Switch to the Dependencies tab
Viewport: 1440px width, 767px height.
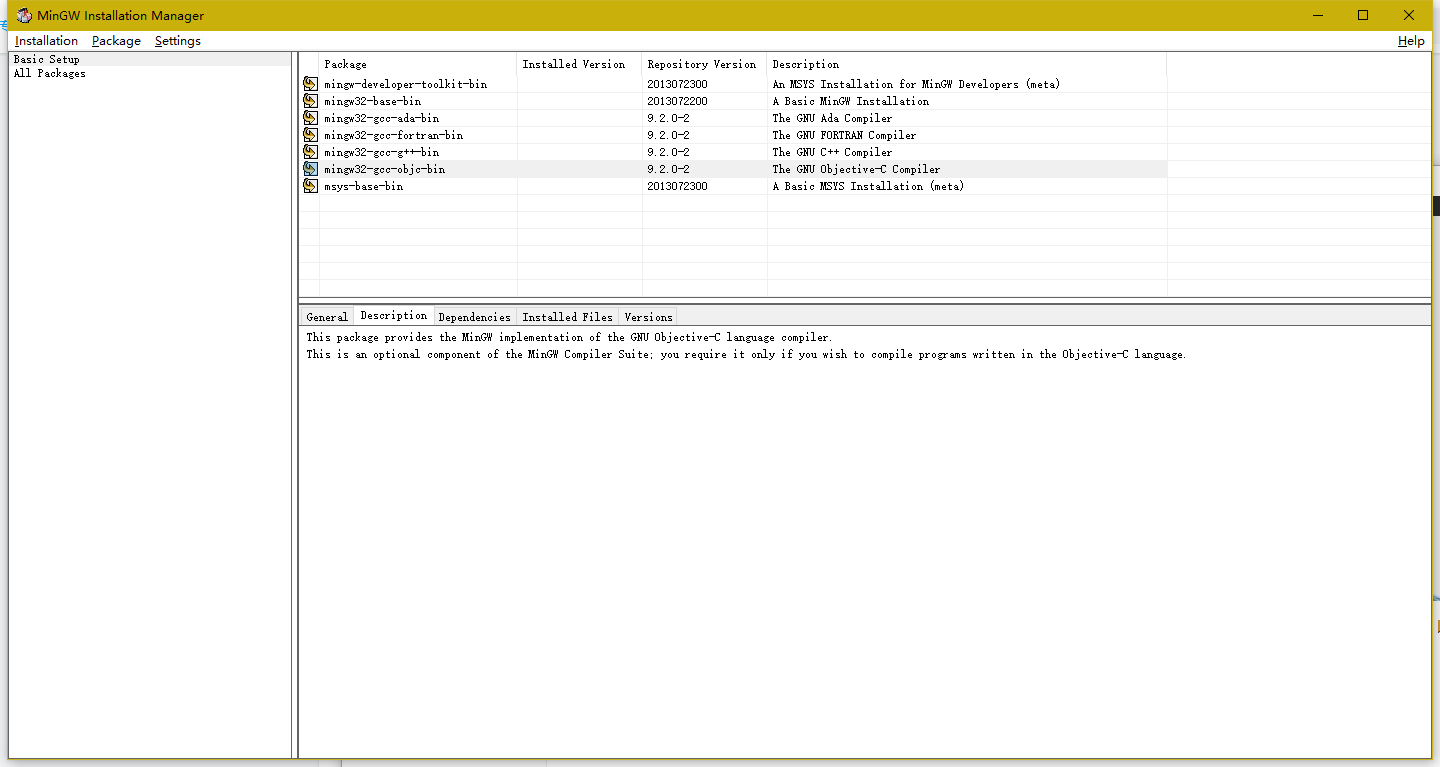[x=474, y=317]
